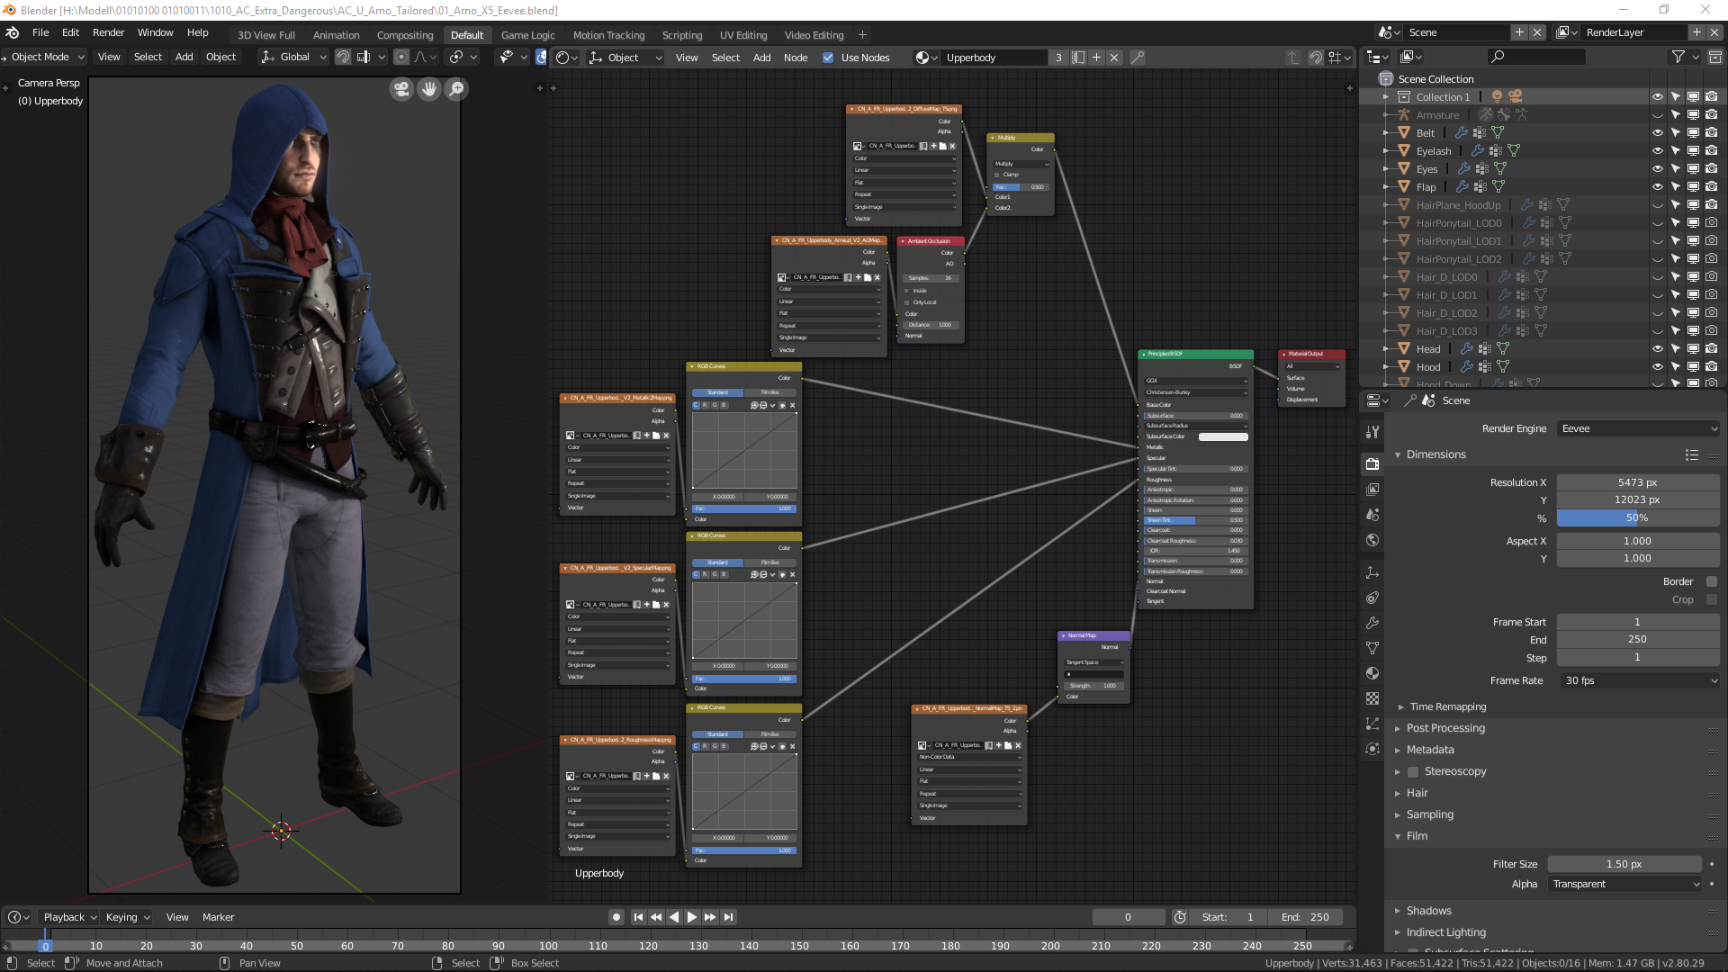Screen dimensions: 1728x972
Task: Open the Tool properties tab icon
Action: [1372, 432]
